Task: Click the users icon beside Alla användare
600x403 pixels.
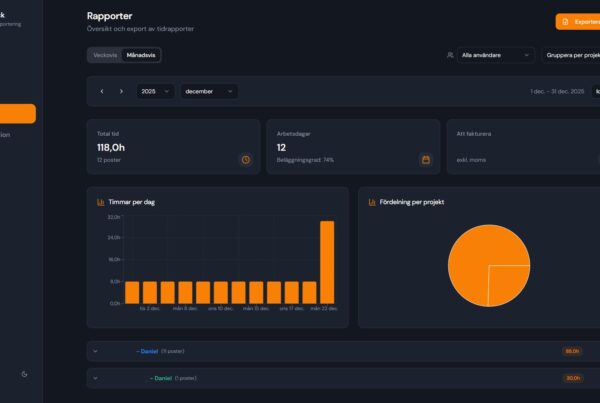Action: pyautogui.click(x=450, y=55)
